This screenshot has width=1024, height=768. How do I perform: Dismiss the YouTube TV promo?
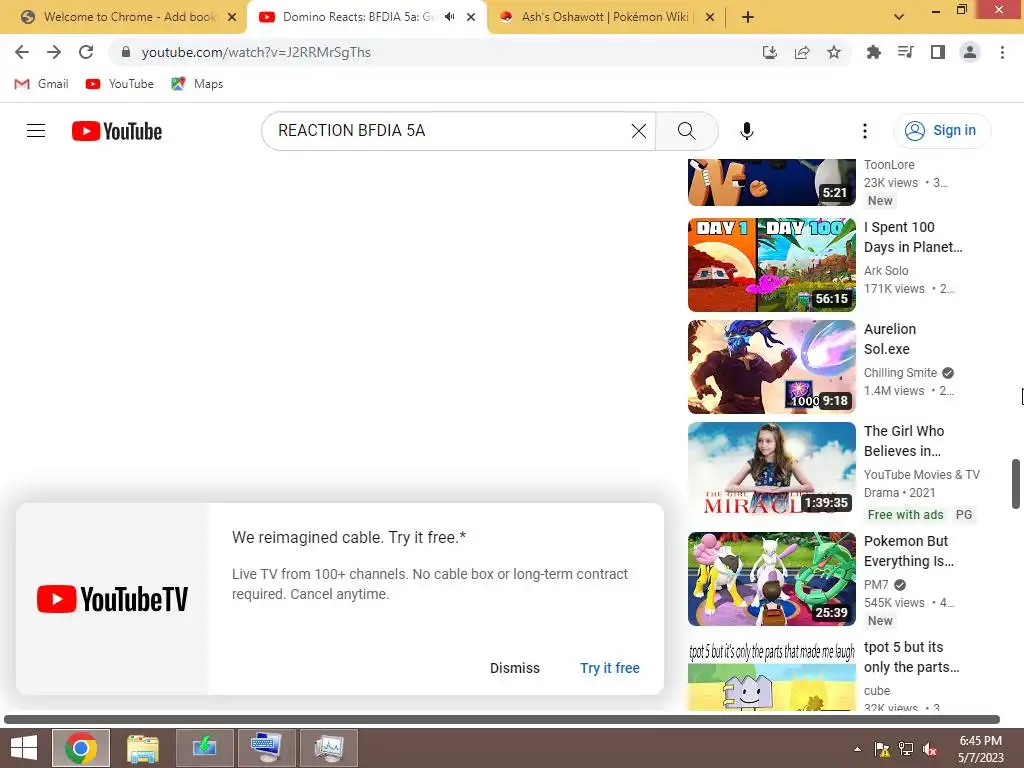point(515,668)
